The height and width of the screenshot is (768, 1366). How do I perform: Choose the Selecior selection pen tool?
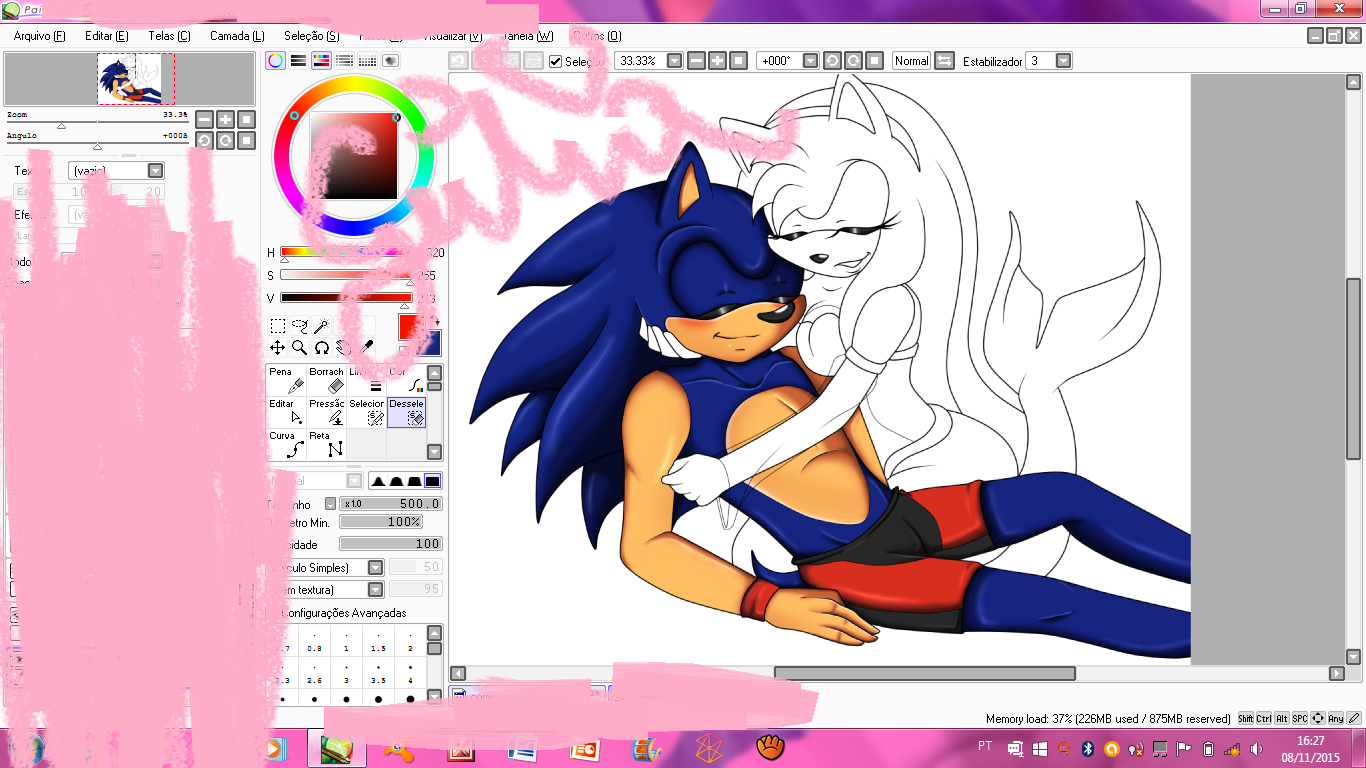point(366,412)
